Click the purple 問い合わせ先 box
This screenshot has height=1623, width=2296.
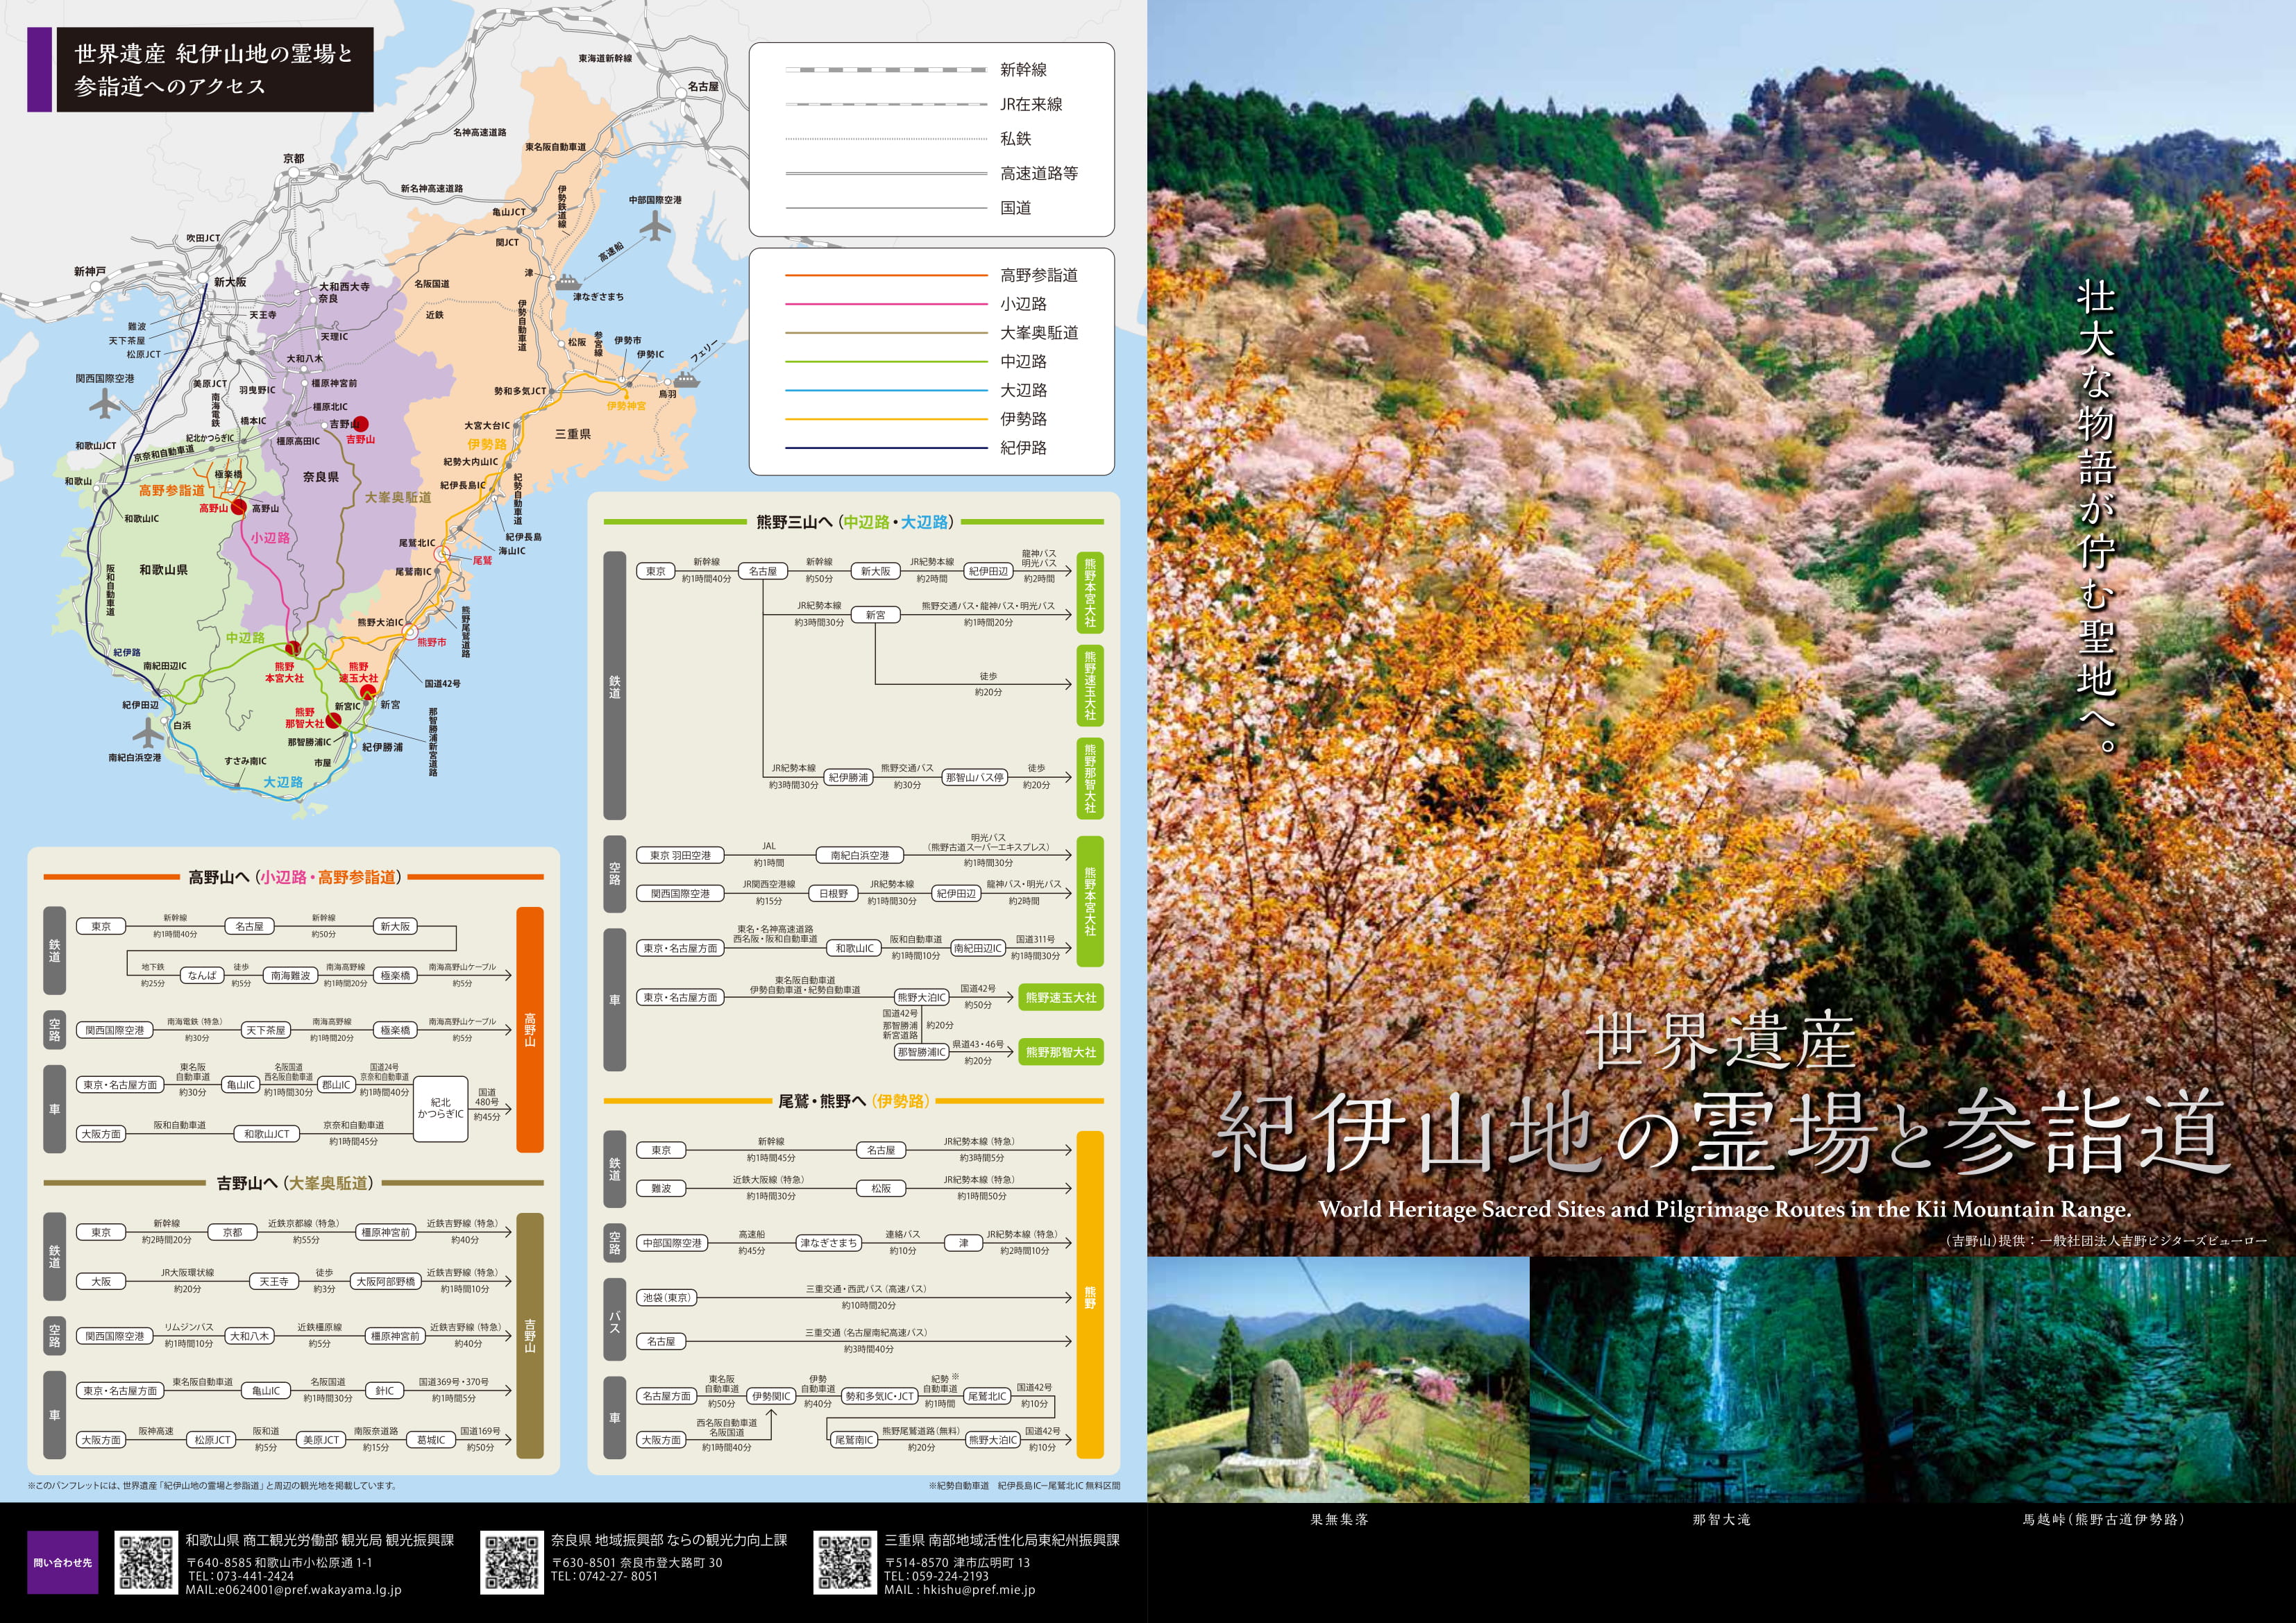63,1563
